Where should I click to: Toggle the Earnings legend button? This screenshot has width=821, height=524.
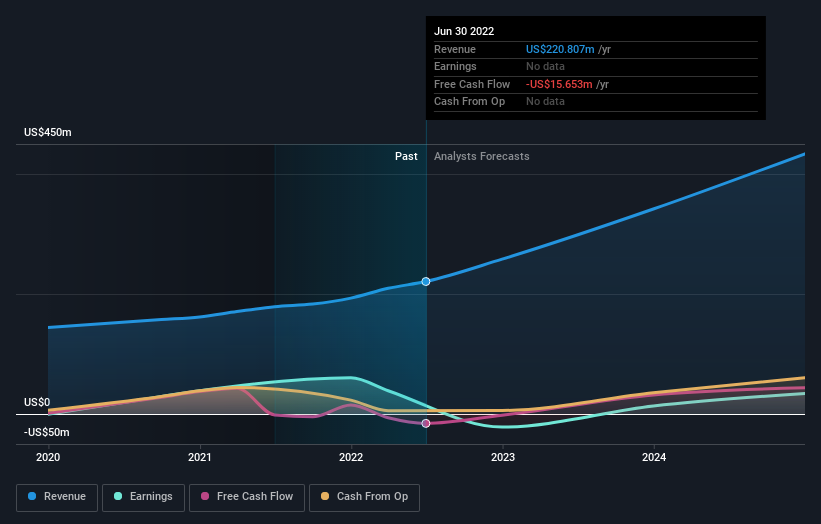(143, 497)
